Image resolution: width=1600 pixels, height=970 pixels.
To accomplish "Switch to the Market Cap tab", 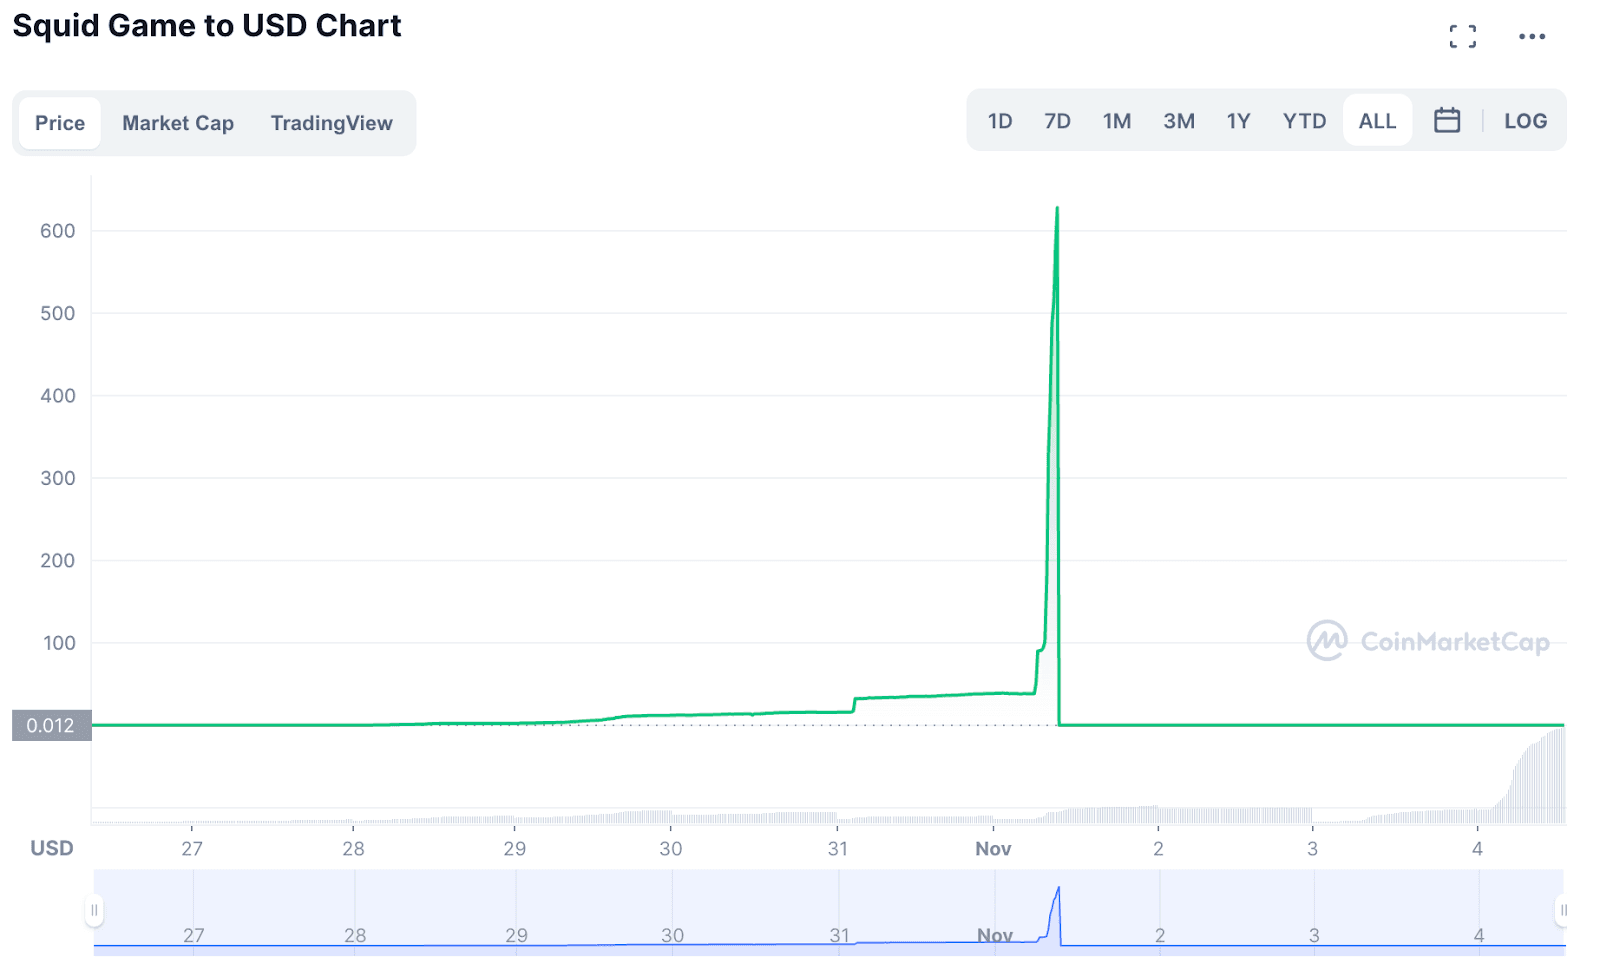I will 178,123.
